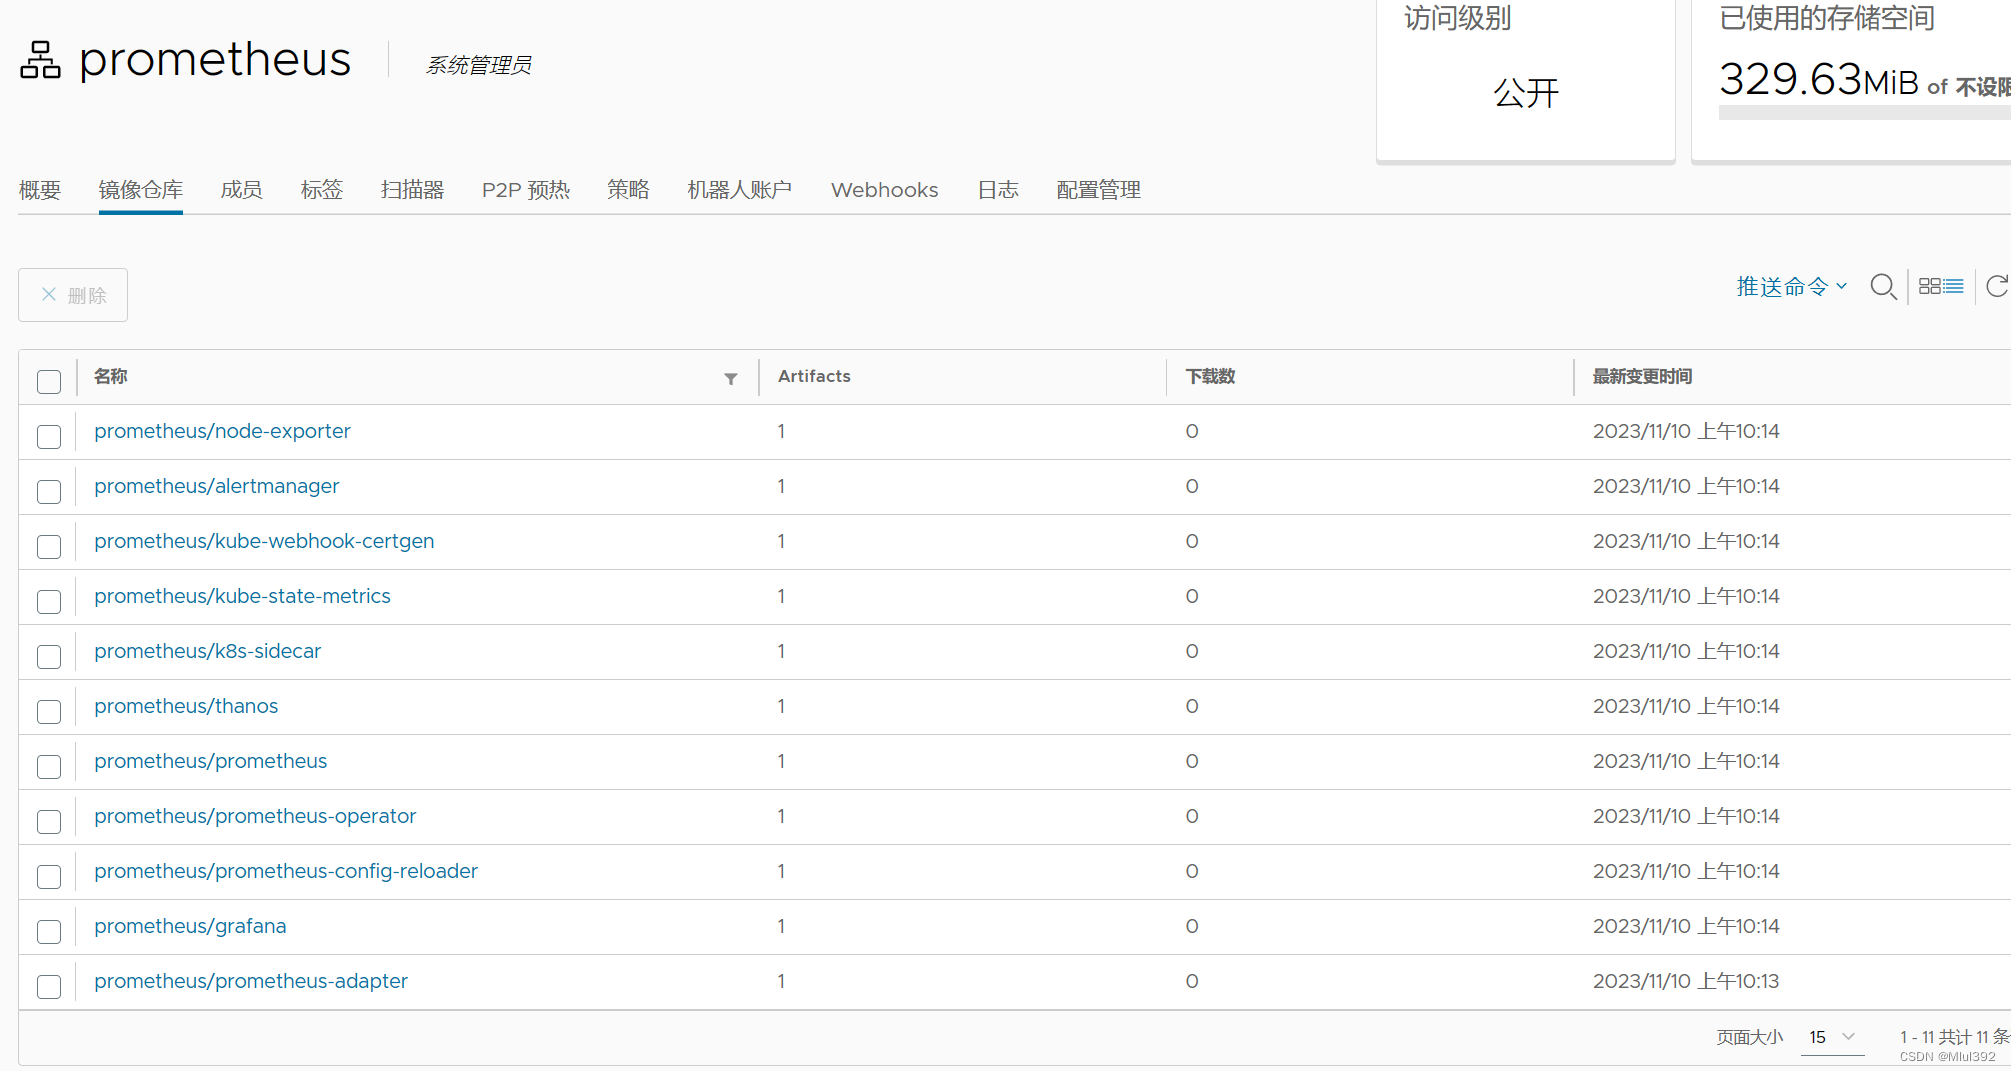The width and height of the screenshot is (2011, 1071).
Task: Open the Webhooks tab
Action: click(x=884, y=189)
